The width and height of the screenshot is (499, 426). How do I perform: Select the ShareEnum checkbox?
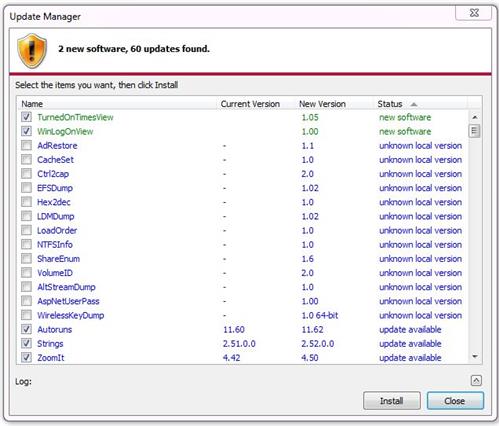(26, 258)
